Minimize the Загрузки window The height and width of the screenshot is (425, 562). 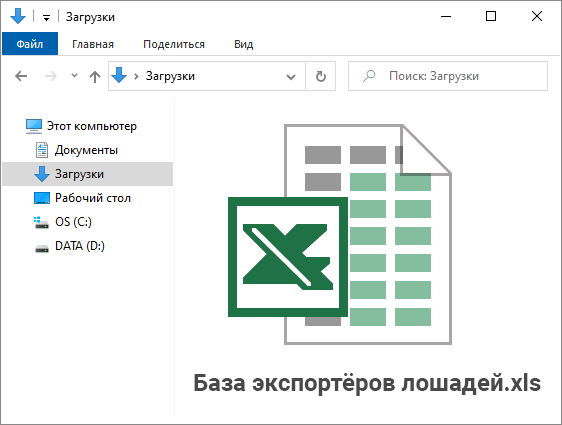(446, 16)
